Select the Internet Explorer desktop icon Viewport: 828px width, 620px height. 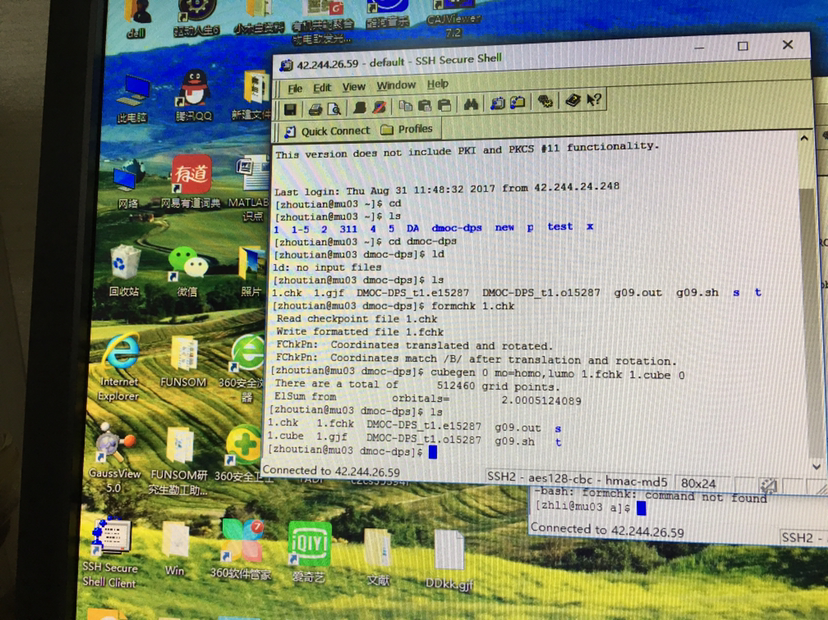point(119,367)
